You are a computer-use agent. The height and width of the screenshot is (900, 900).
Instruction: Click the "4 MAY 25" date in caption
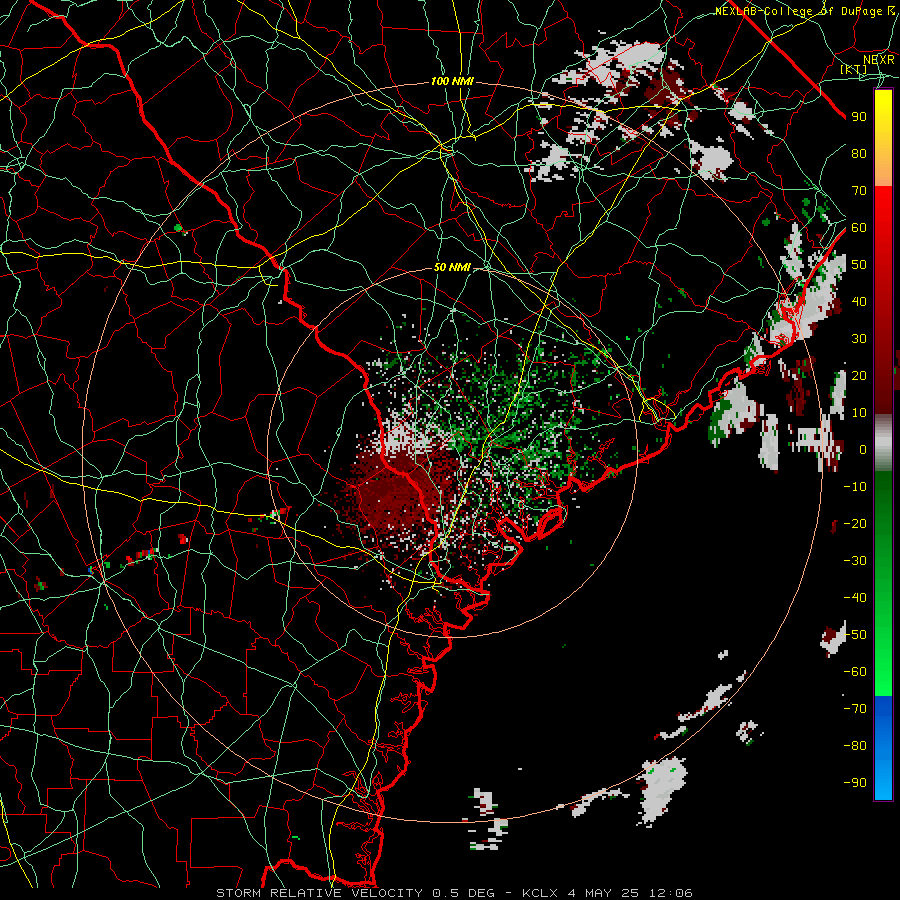point(604,893)
